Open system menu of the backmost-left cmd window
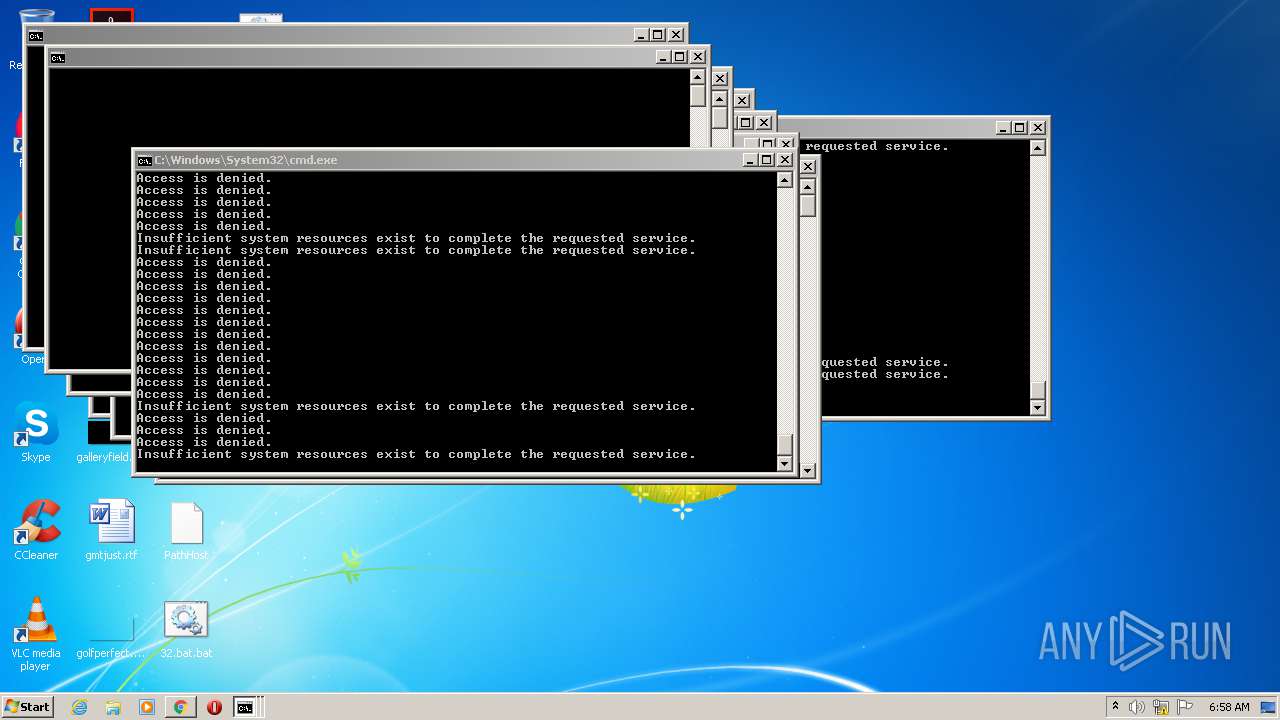 click(36, 35)
